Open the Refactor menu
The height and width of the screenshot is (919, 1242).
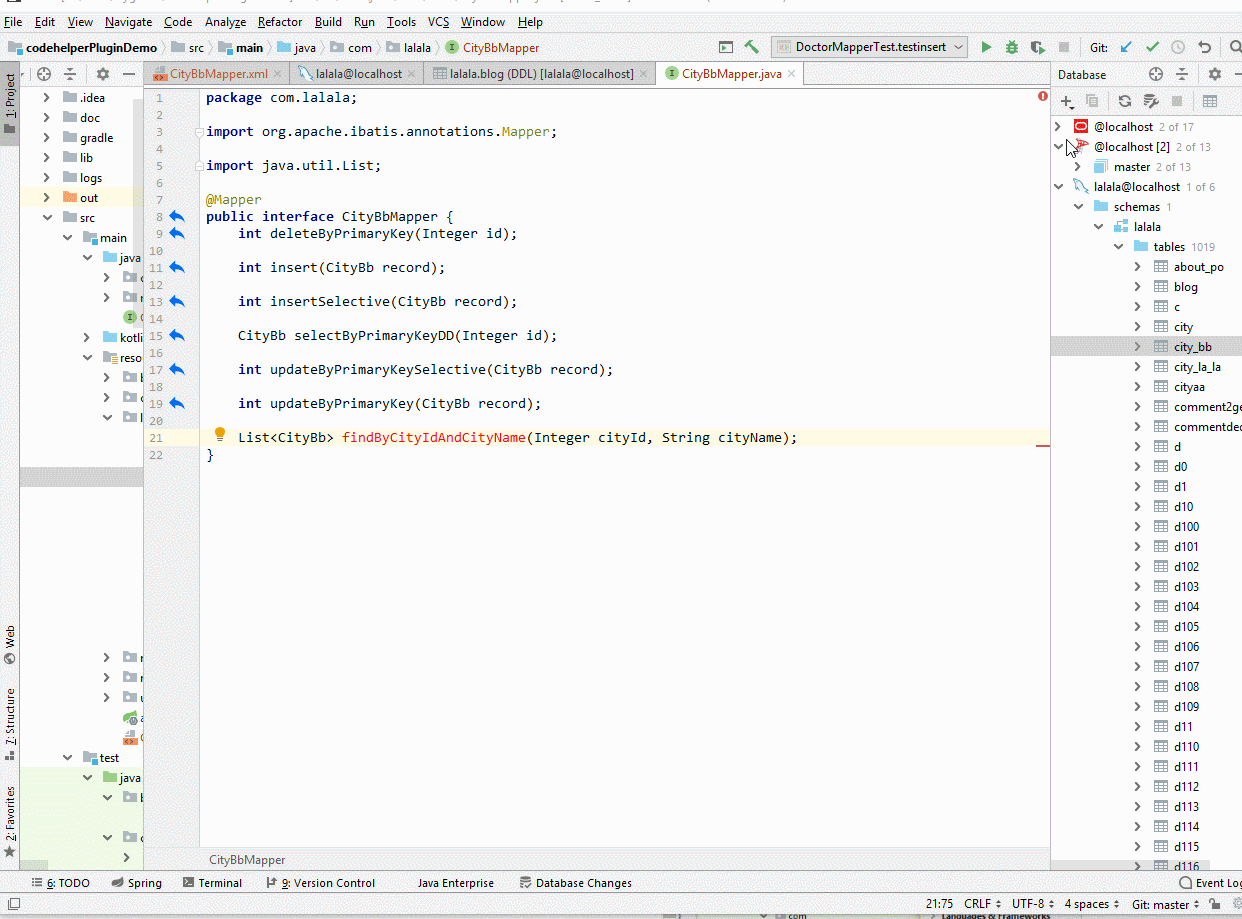(279, 21)
